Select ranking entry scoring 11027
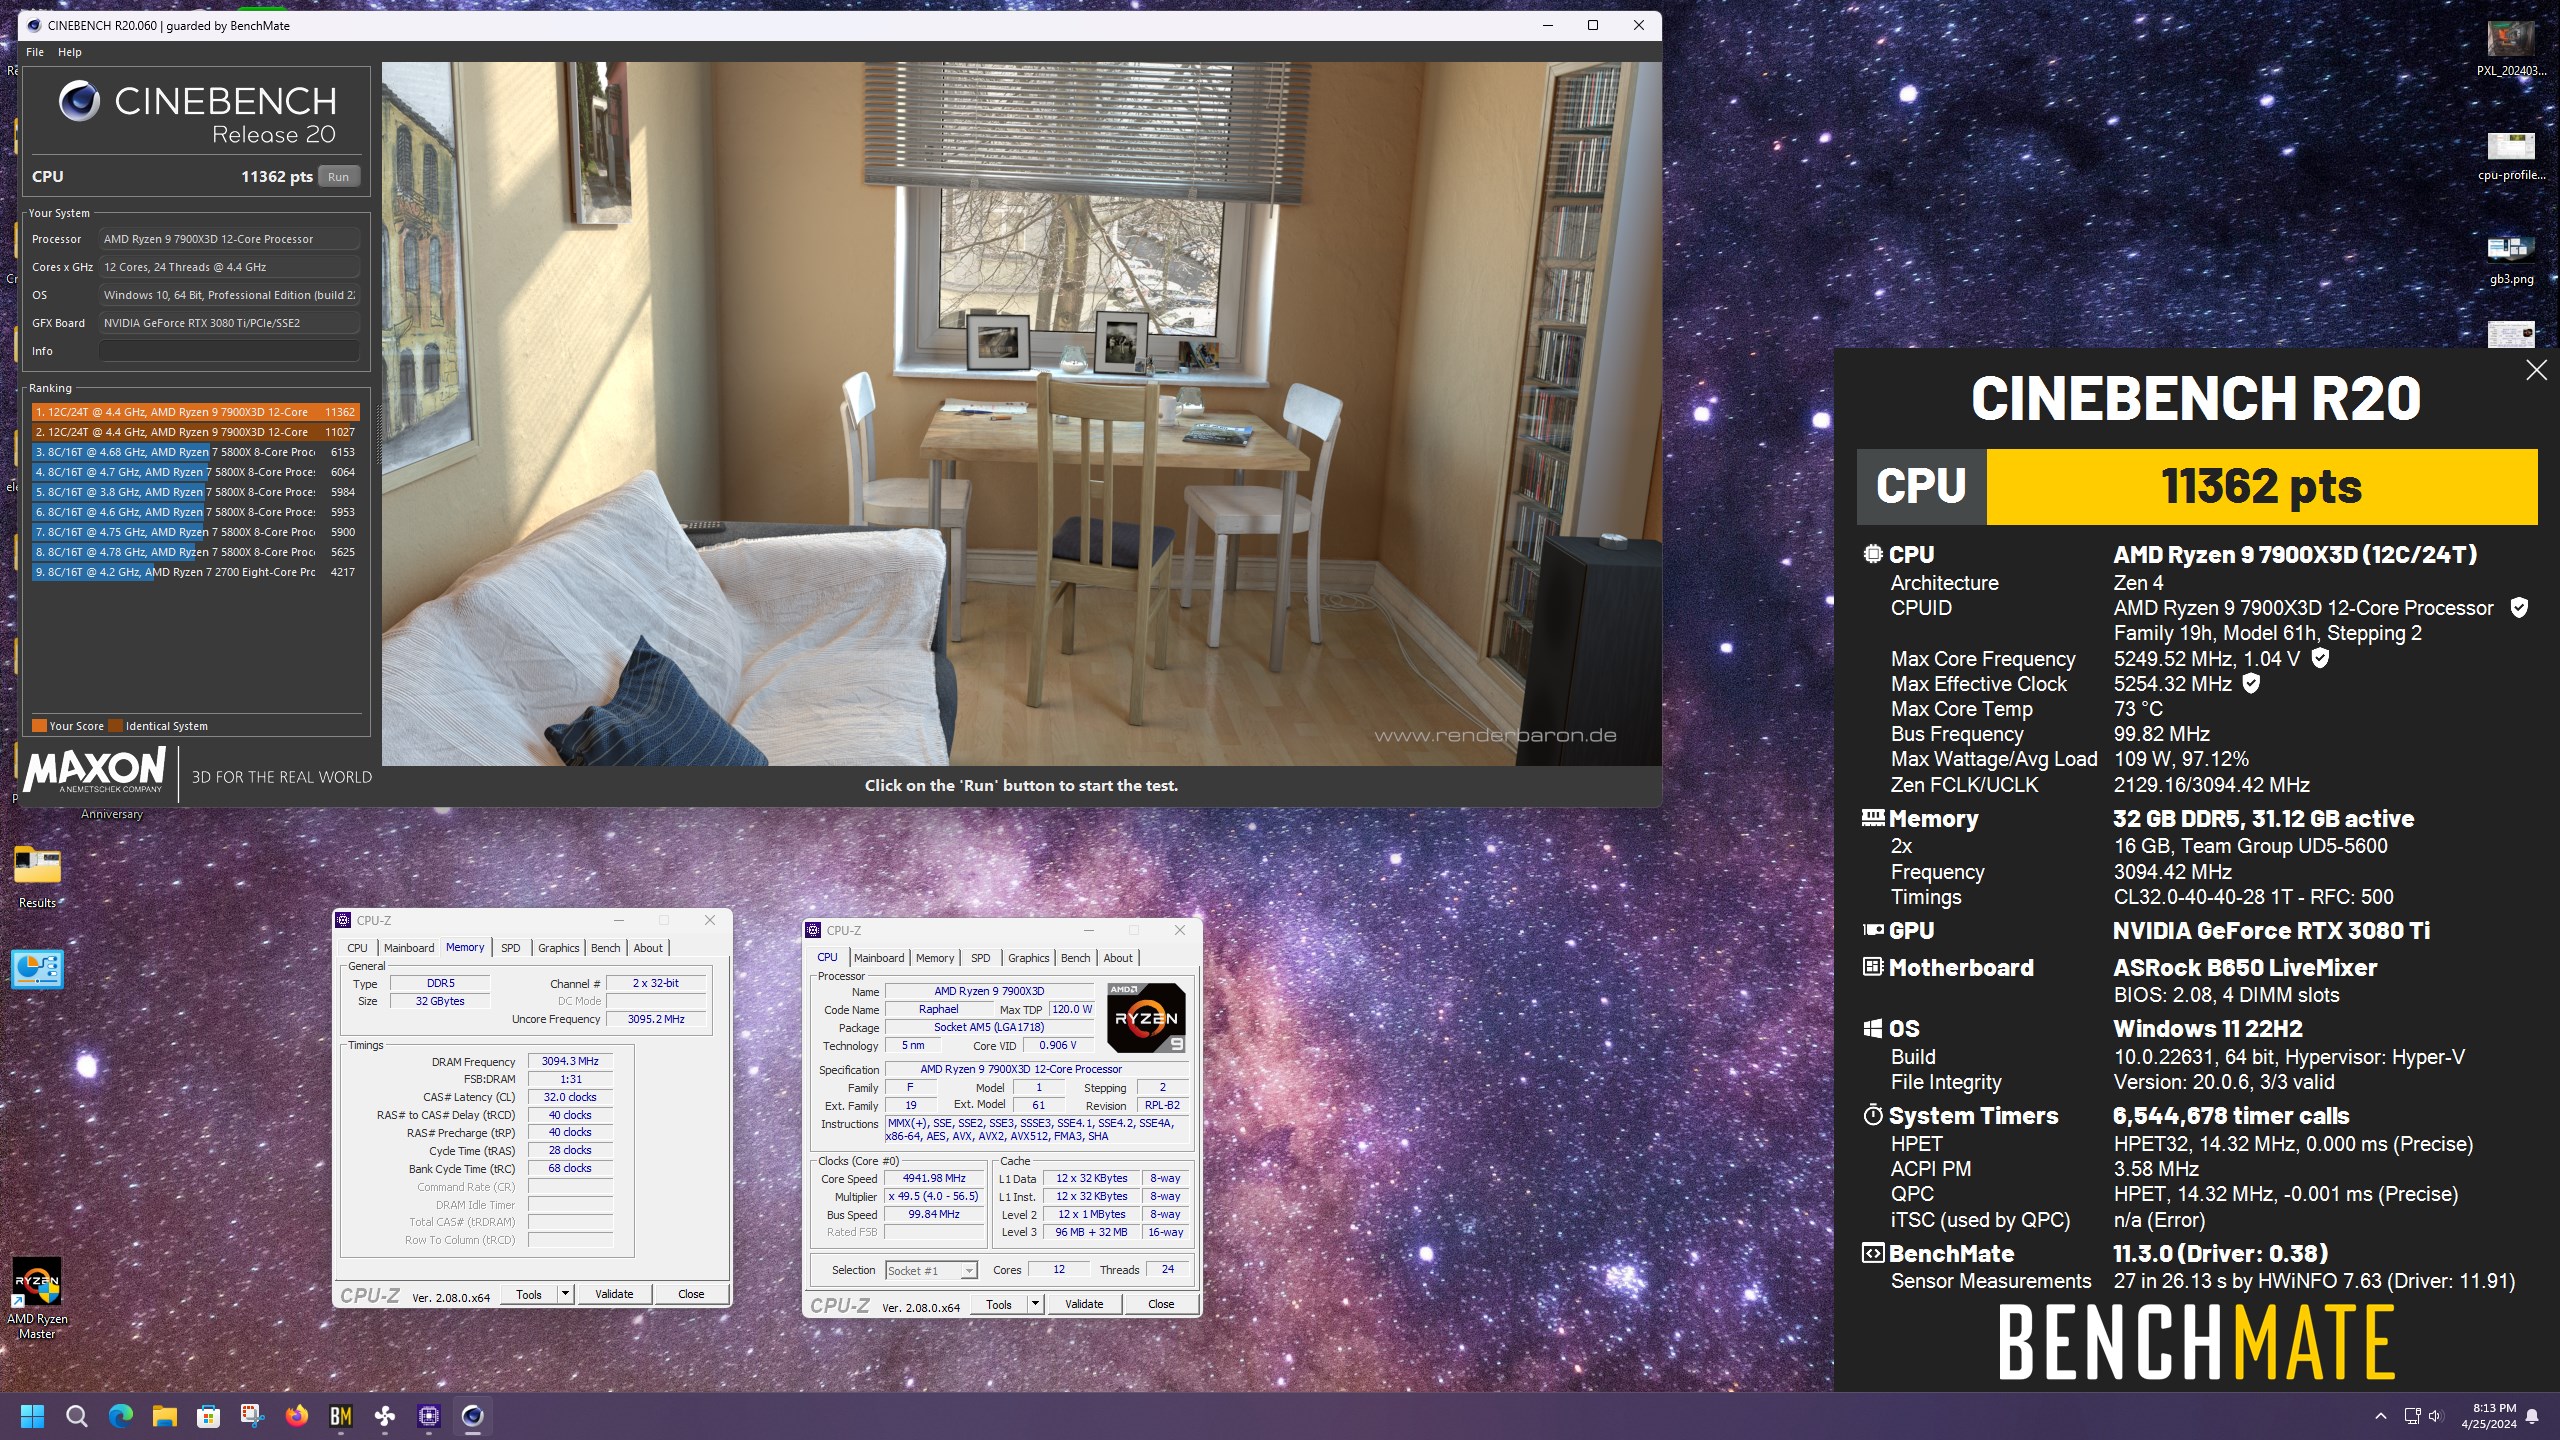Screen dimensions: 2560x1440 click(195, 432)
